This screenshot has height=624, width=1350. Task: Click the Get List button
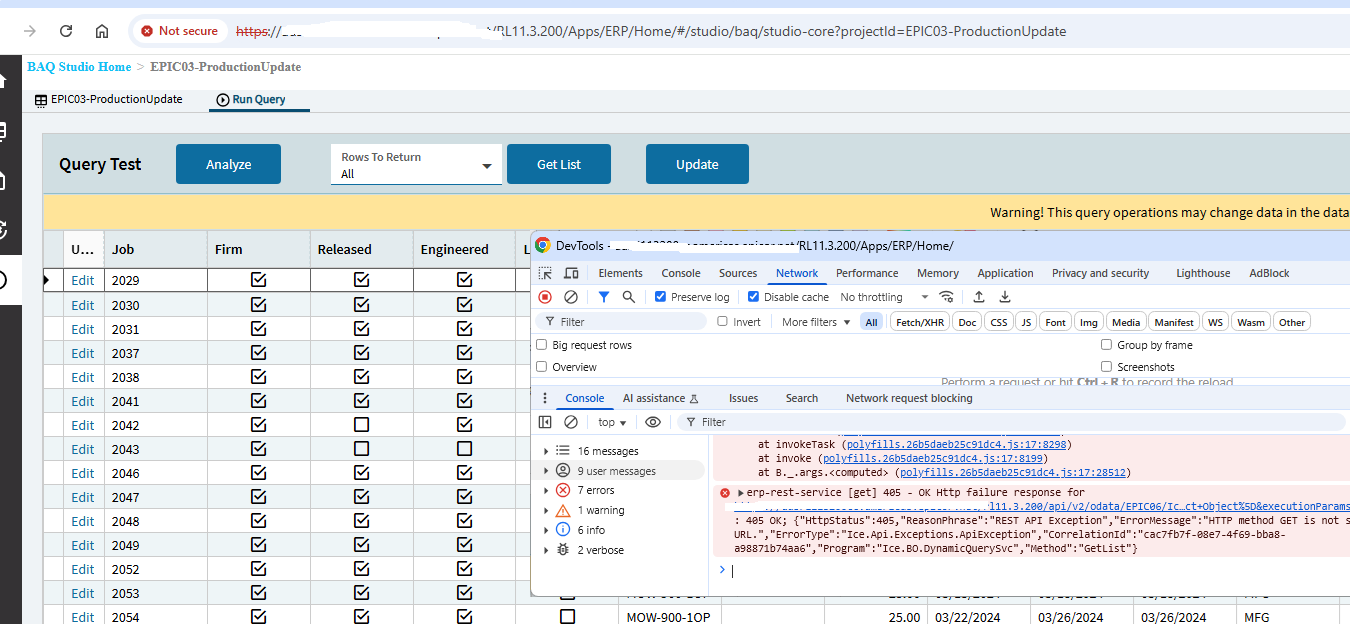pos(559,164)
